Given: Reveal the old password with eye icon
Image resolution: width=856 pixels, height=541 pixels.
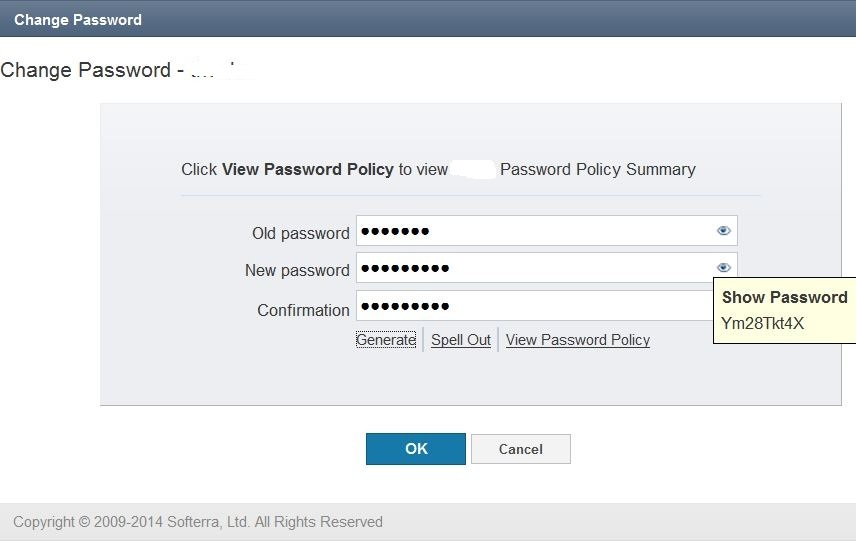Looking at the screenshot, I should 723,231.
